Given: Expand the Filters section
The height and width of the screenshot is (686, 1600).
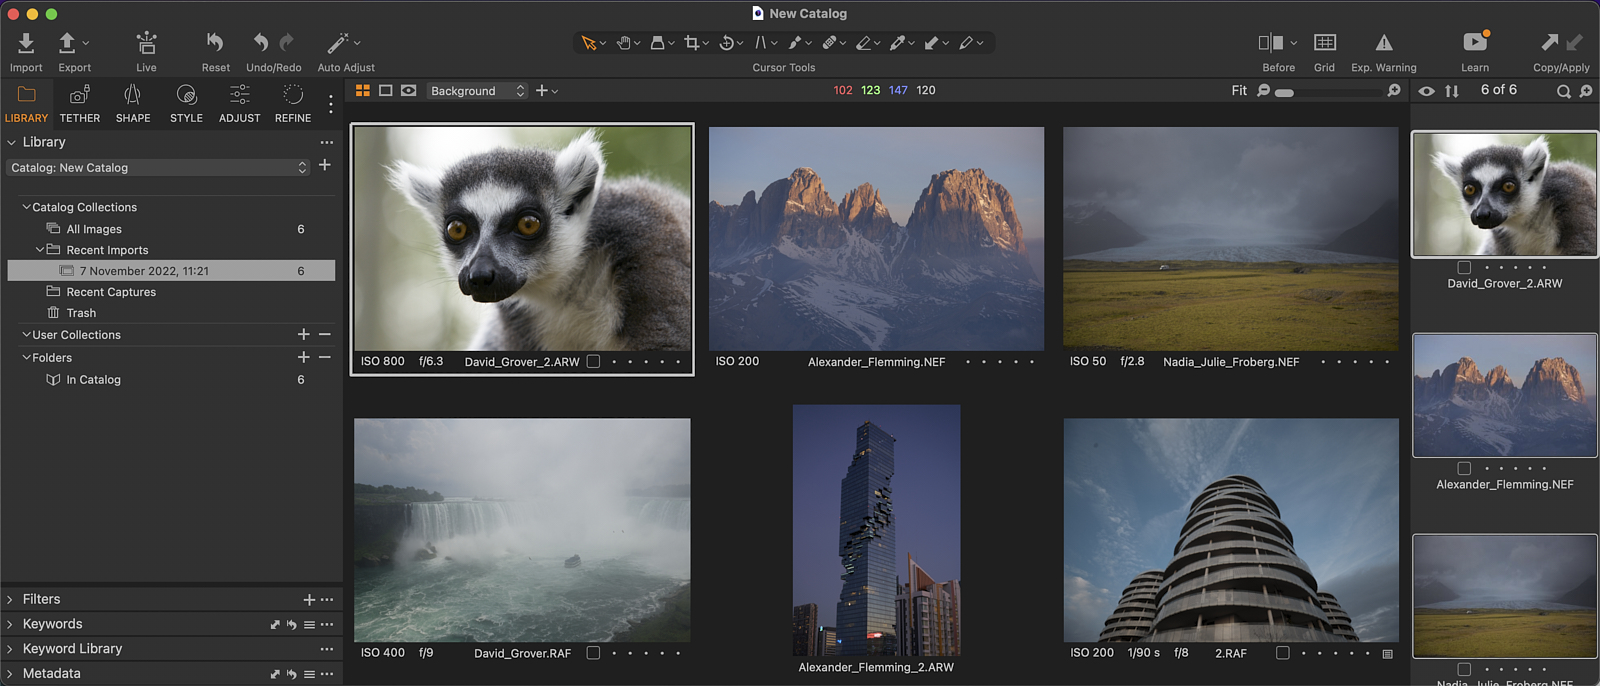Looking at the screenshot, I should pos(41,599).
